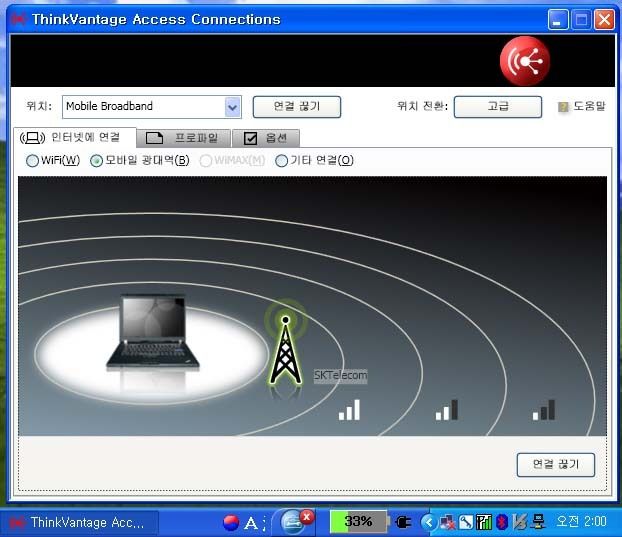Click the top 연결 끊기 button beside the location box

click(297, 107)
